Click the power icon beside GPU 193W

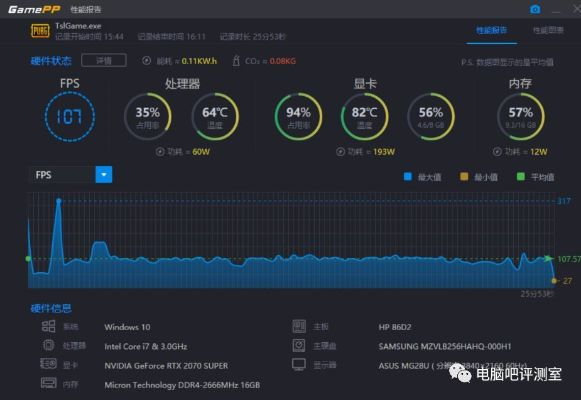340,151
